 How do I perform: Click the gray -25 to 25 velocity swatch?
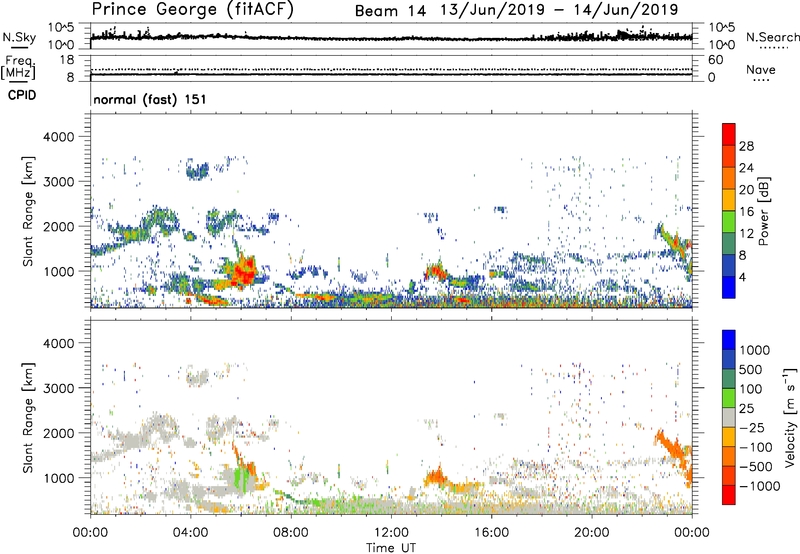pyautogui.click(x=729, y=417)
